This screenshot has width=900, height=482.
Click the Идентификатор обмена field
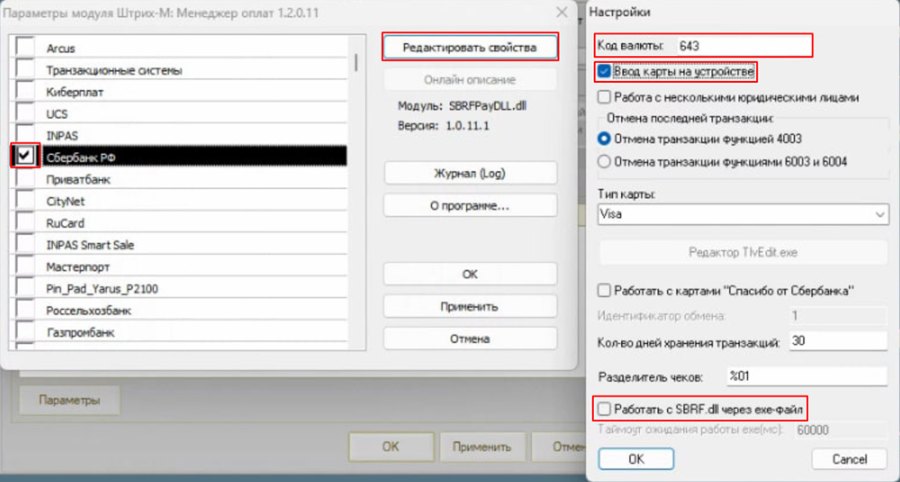(x=838, y=316)
